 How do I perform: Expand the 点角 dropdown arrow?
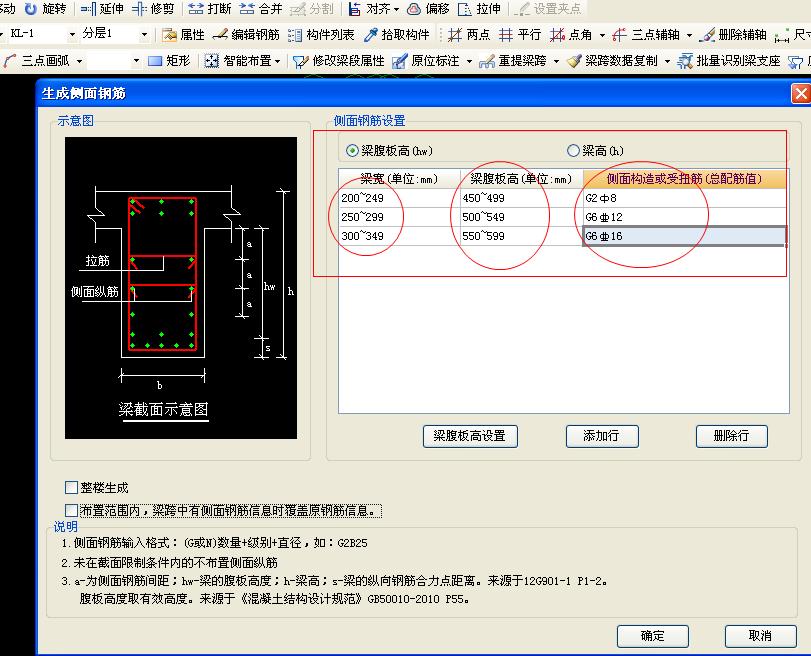602,35
